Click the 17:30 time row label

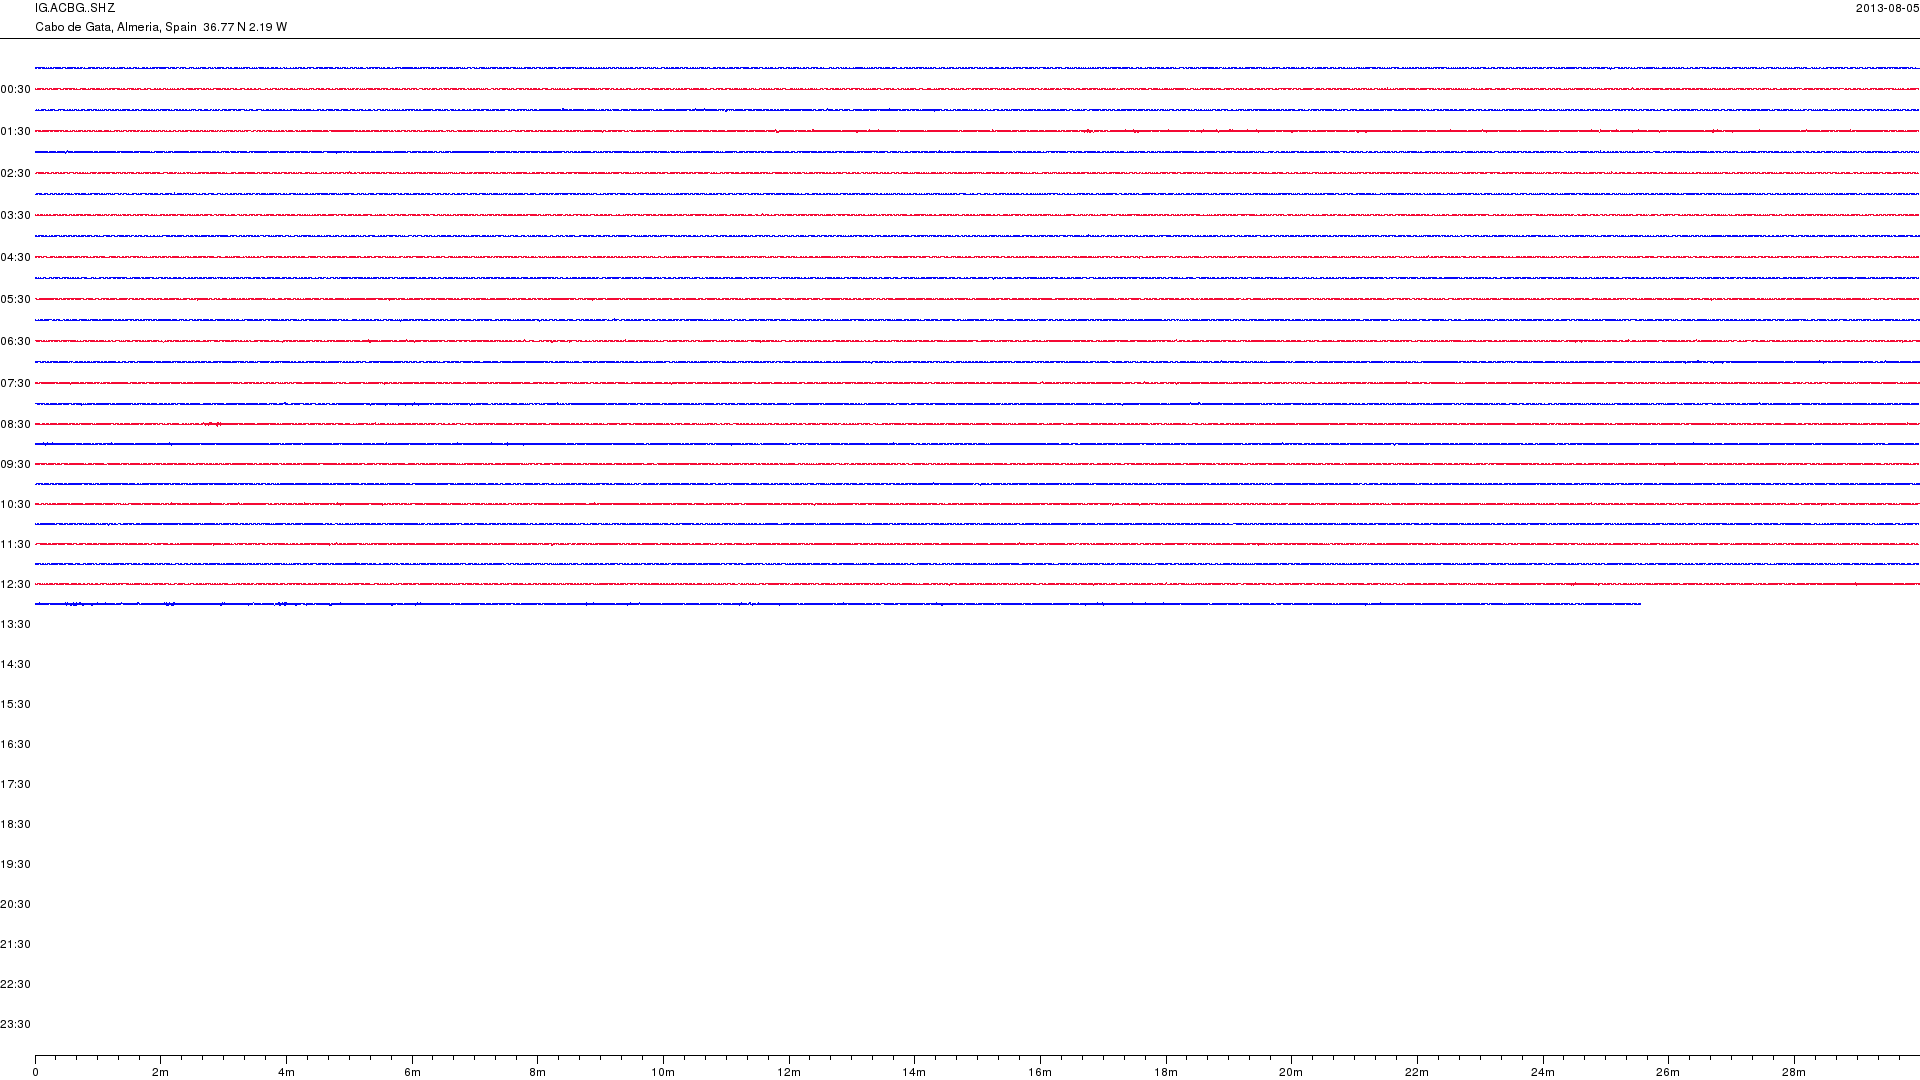(16, 785)
